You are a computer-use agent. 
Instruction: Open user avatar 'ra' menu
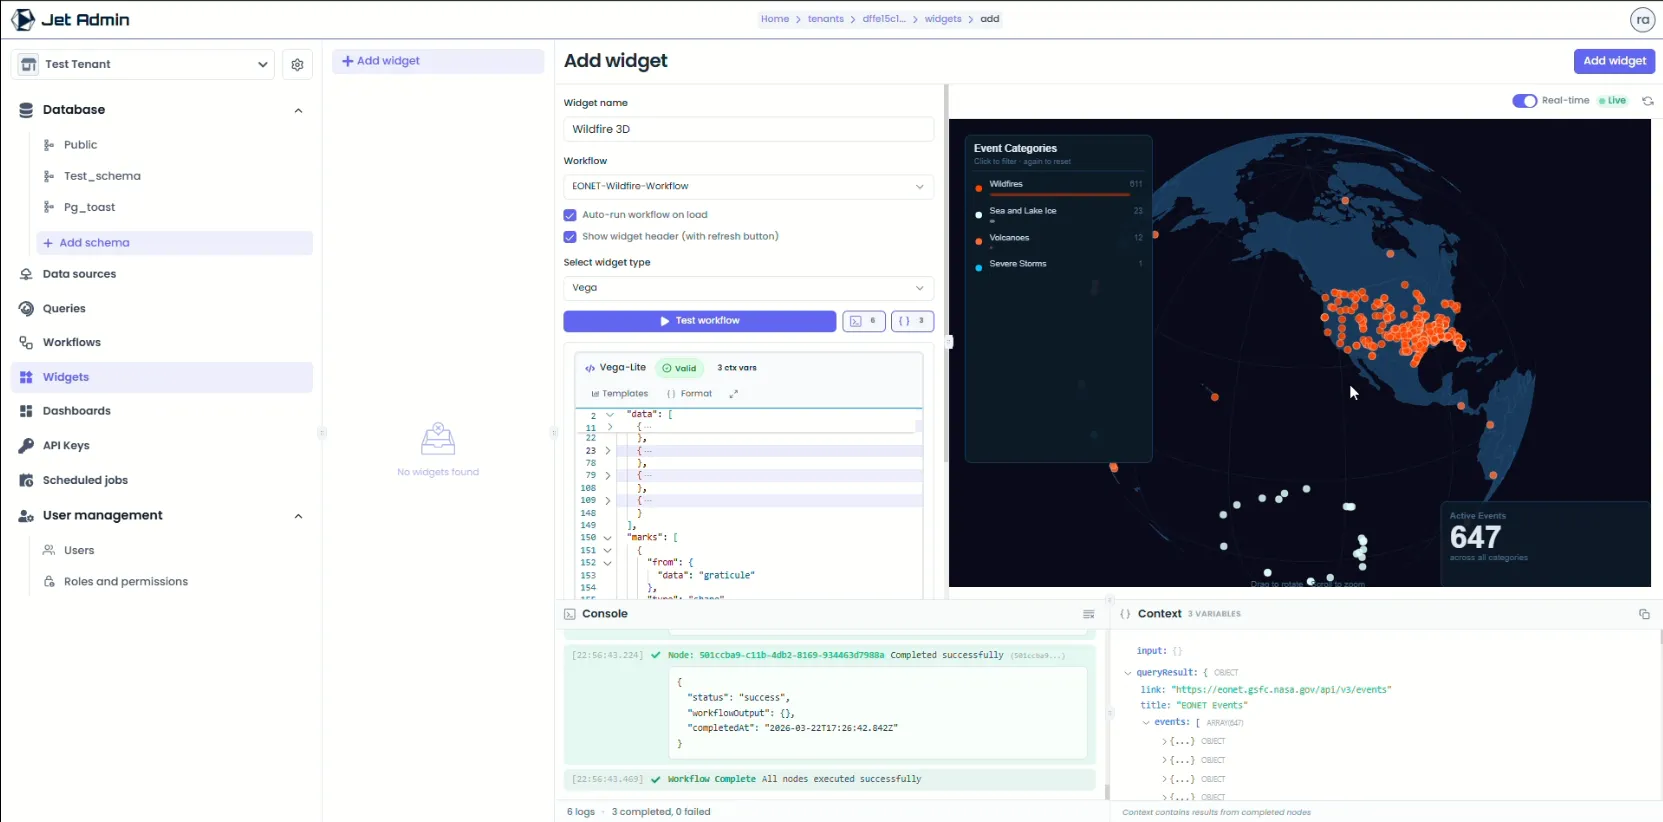(1642, 19)
